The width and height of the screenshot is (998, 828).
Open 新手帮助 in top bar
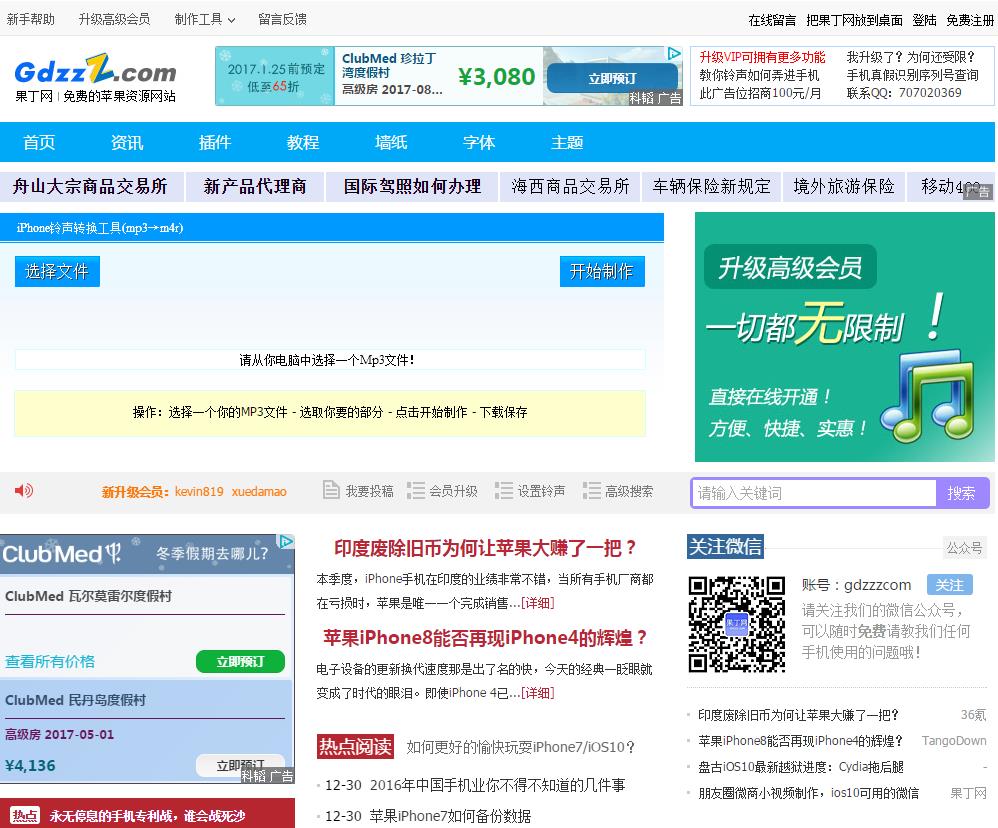[x=31, y=19]
